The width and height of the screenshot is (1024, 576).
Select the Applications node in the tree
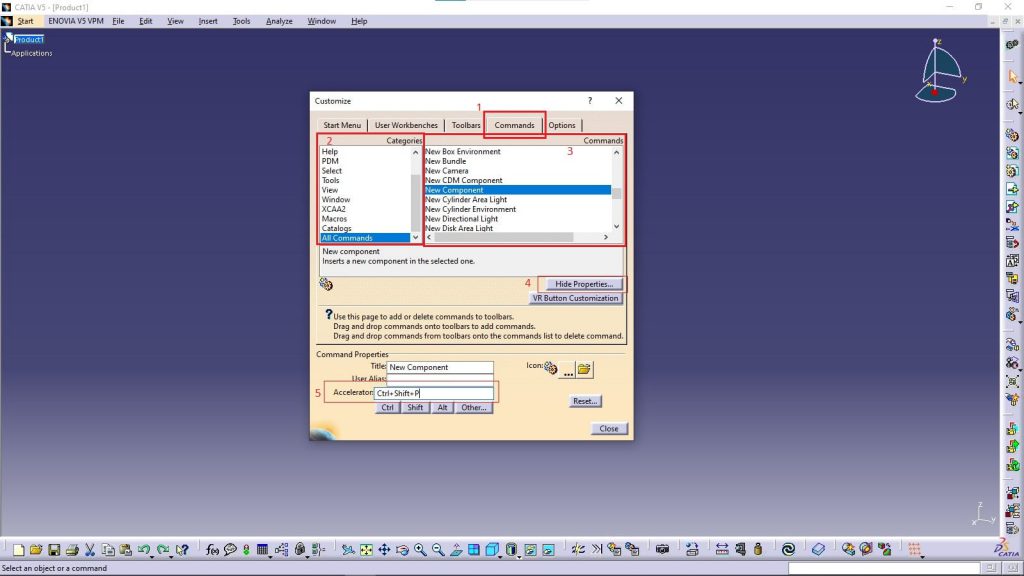coord(31,53)
